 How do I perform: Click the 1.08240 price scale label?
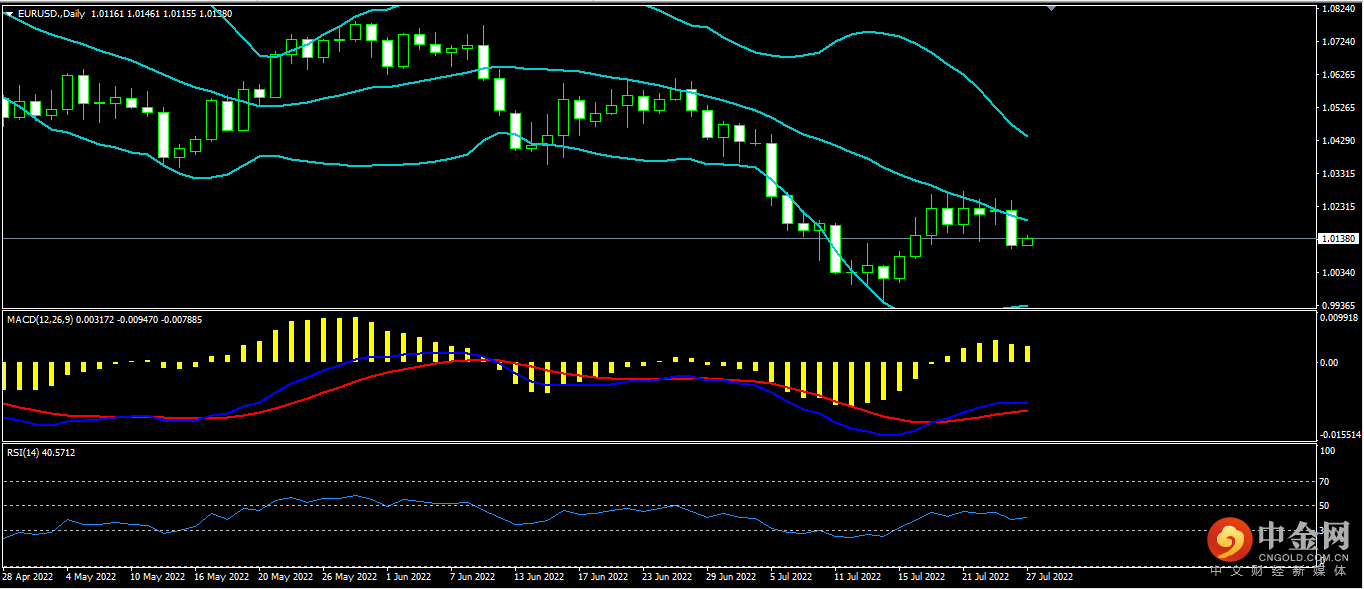tap(1337, 9)
